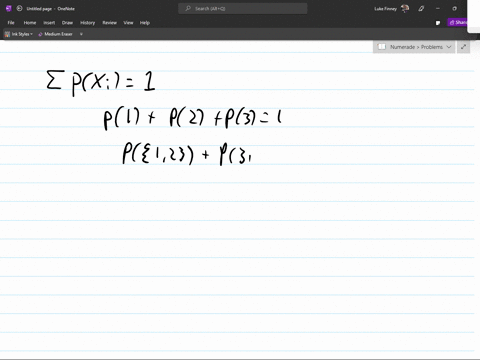Switch to the Home tab

coord(30,23)
